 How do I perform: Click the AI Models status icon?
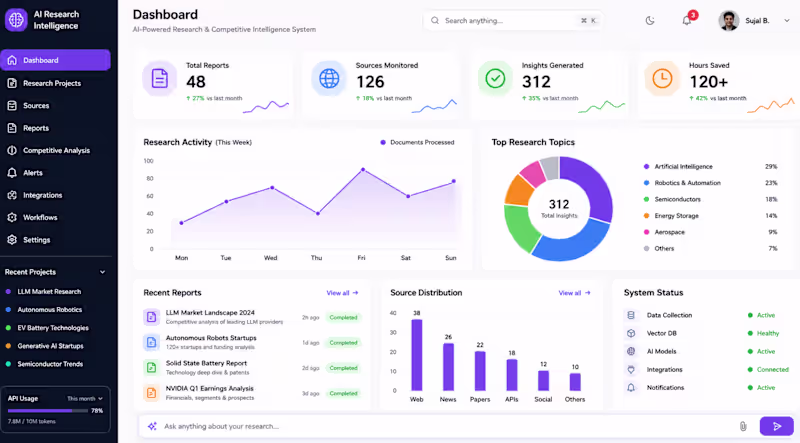631,352
